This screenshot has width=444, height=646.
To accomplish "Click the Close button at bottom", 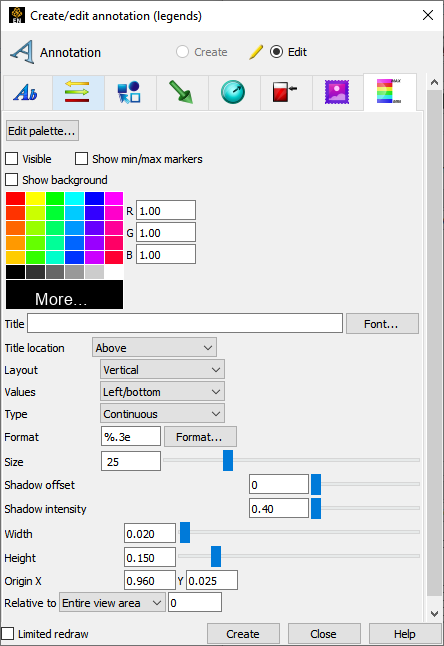I will click(x=324, y=634).
